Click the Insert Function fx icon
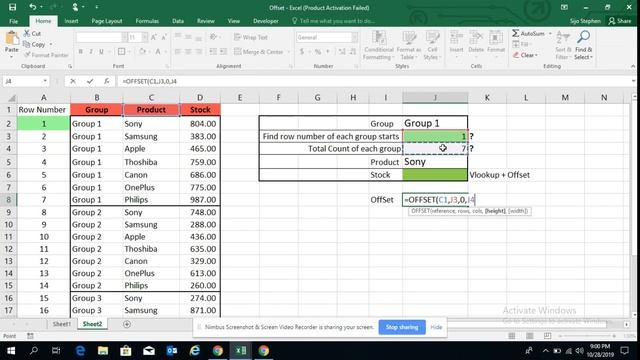The image size is (640, 360). (107, 81)
